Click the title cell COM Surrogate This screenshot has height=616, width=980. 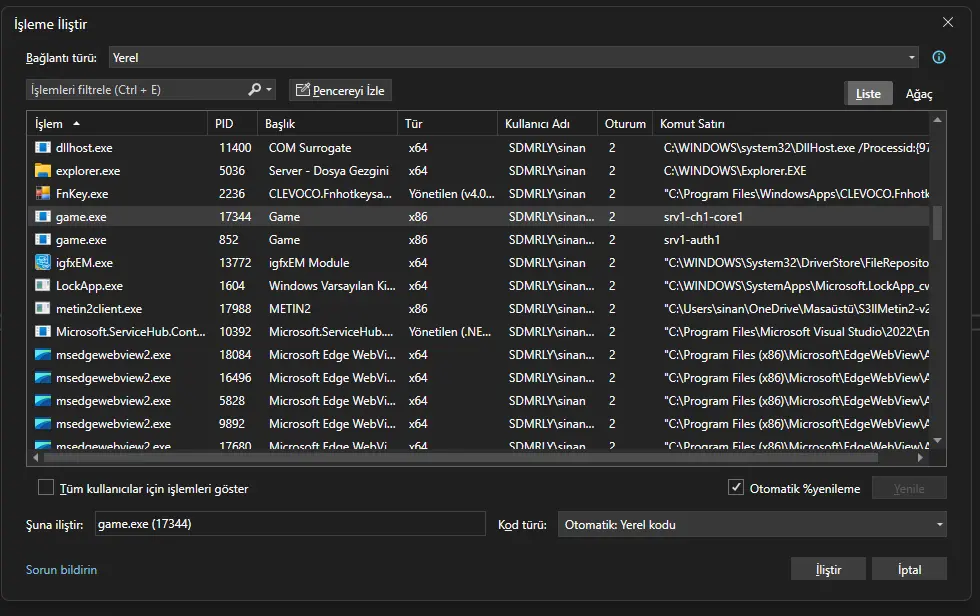310,147
